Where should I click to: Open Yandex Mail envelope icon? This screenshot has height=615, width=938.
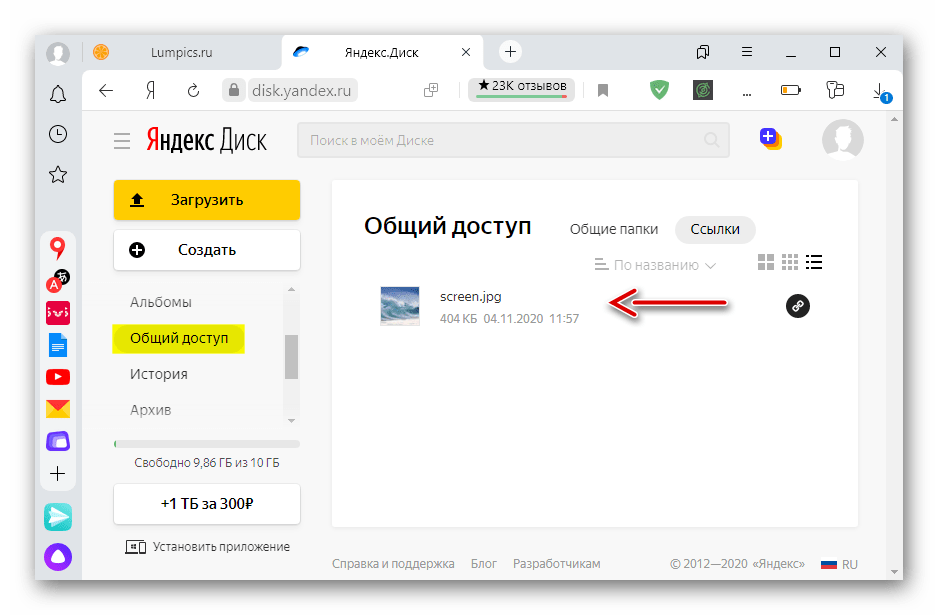[58, 409]
